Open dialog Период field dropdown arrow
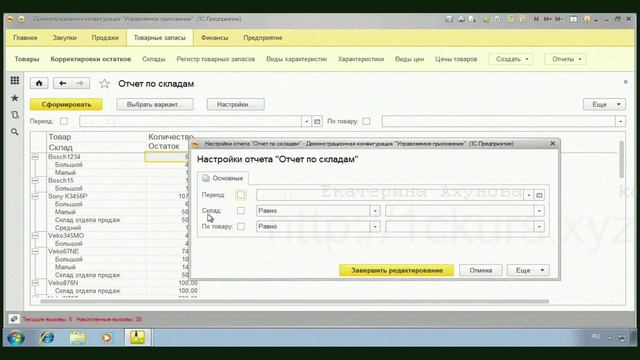Screen dimensions: 640x360 (x=529, y=195)
